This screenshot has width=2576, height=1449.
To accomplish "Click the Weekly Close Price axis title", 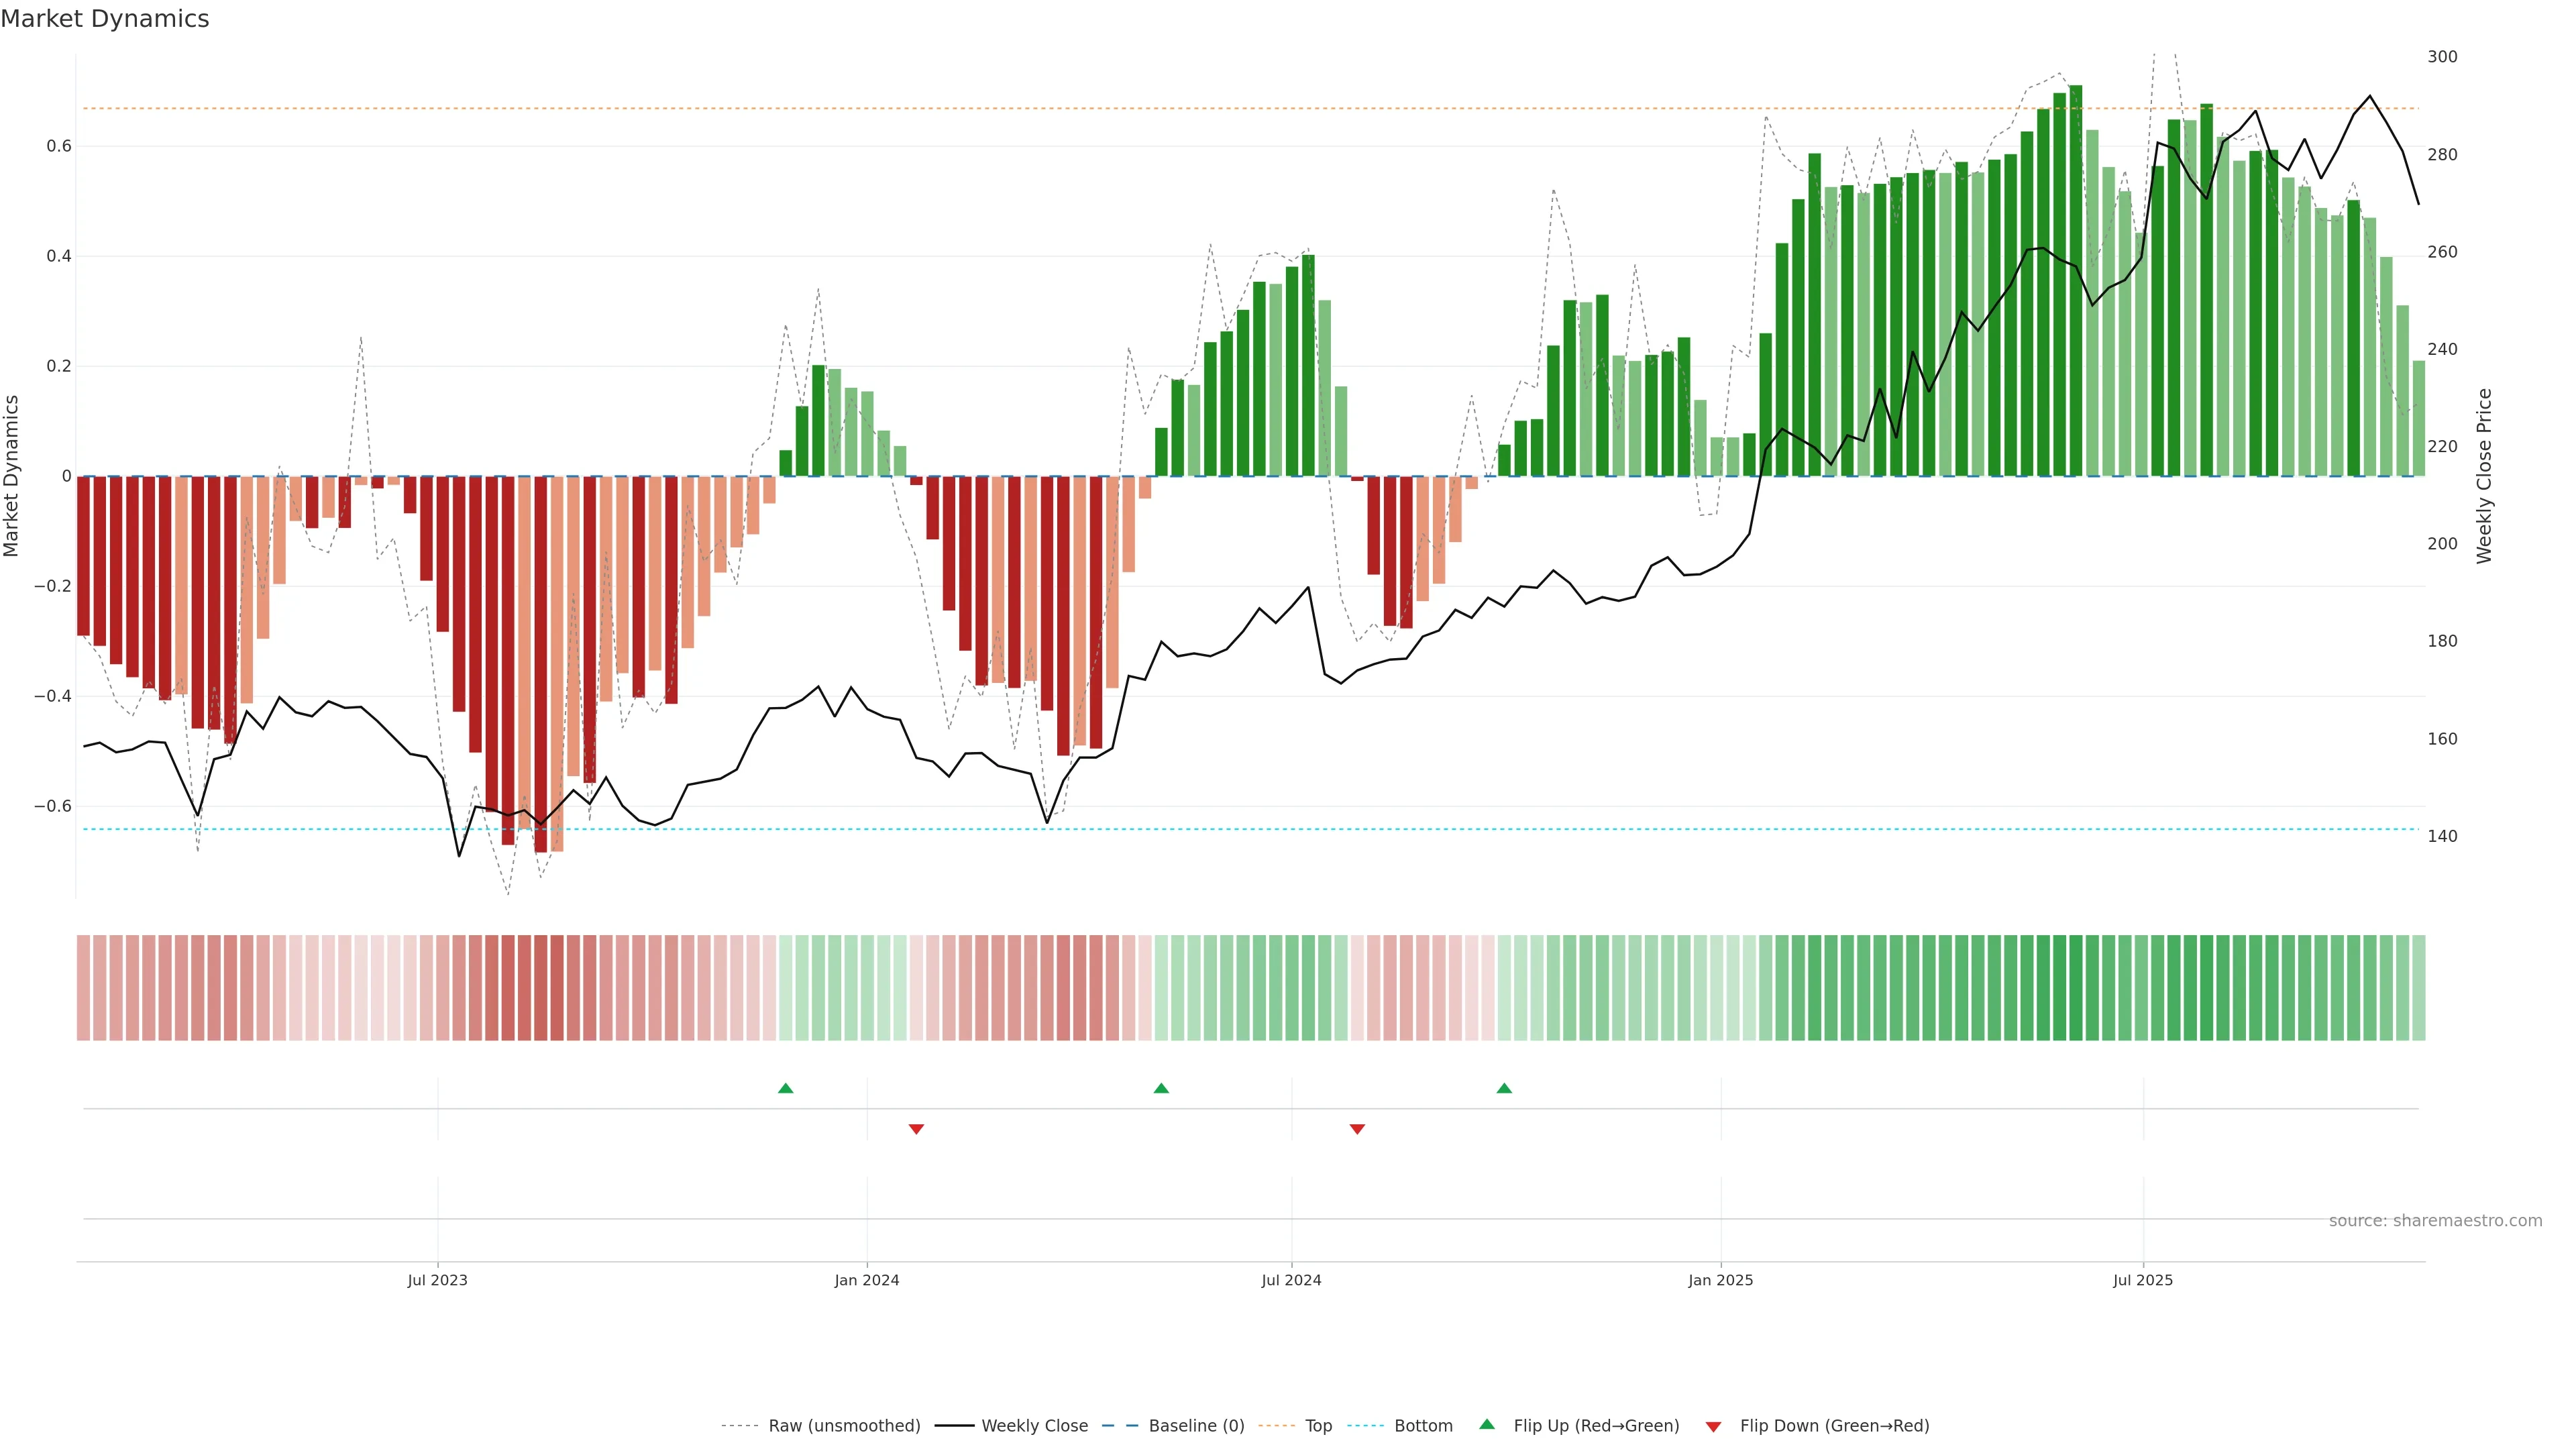I will click(2484, 476).
